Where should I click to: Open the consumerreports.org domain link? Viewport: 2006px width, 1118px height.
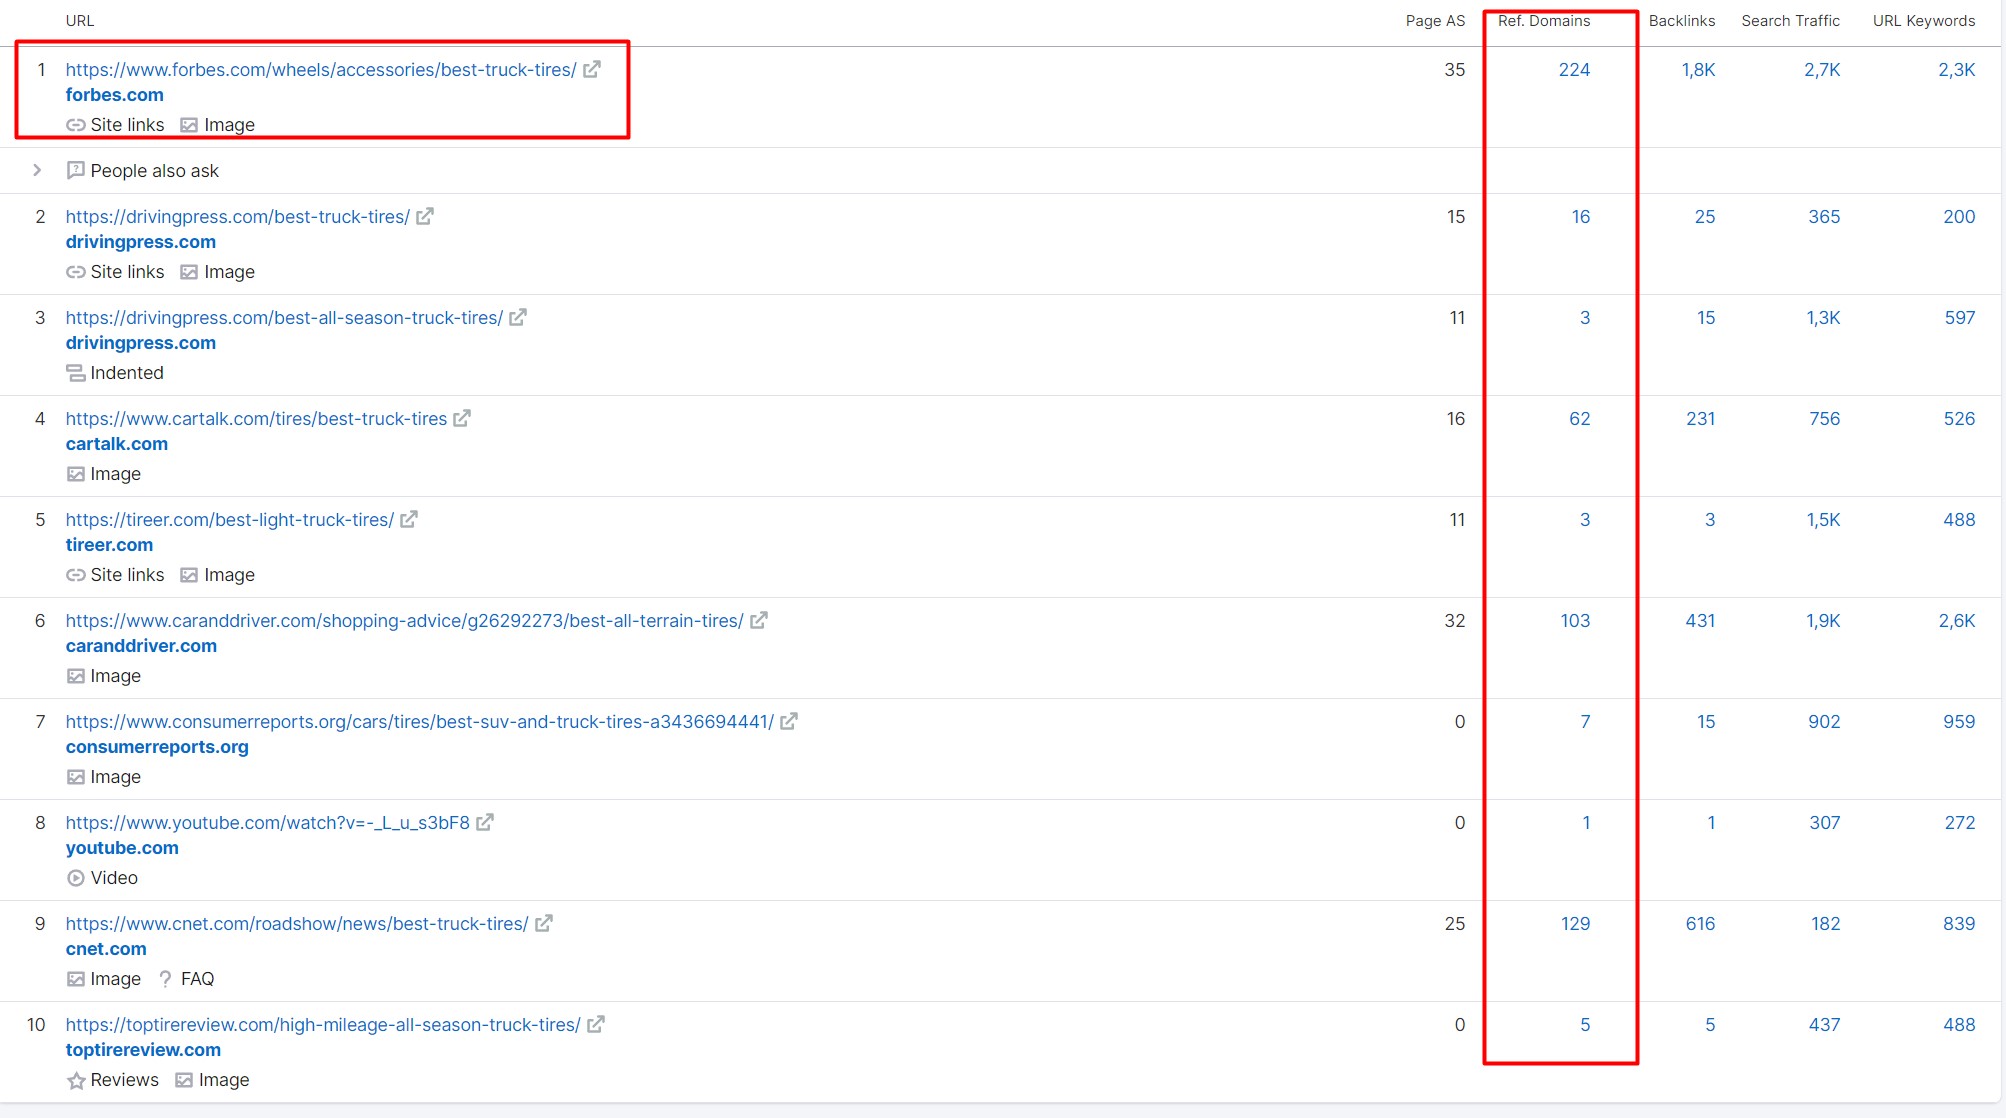(x=157, y=747)
